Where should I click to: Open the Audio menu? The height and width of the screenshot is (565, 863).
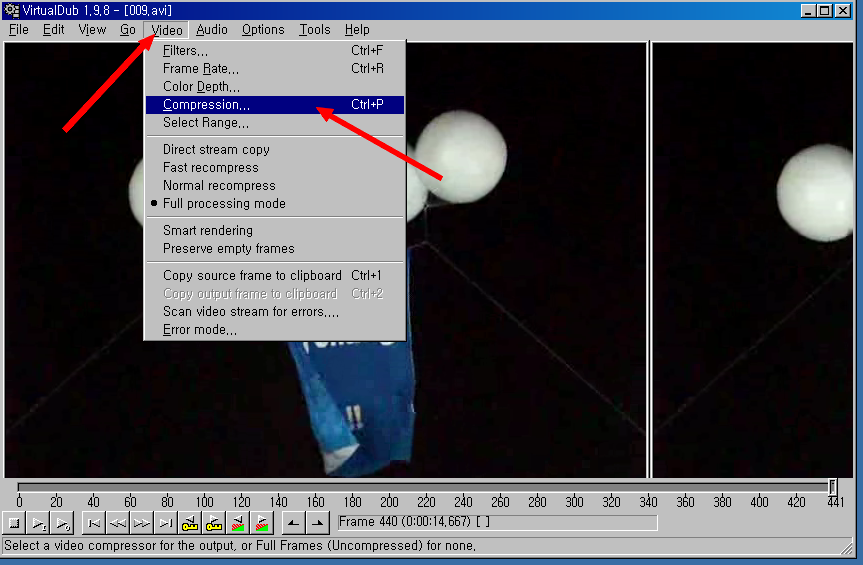pyautogui.click(x=211, y=30)
